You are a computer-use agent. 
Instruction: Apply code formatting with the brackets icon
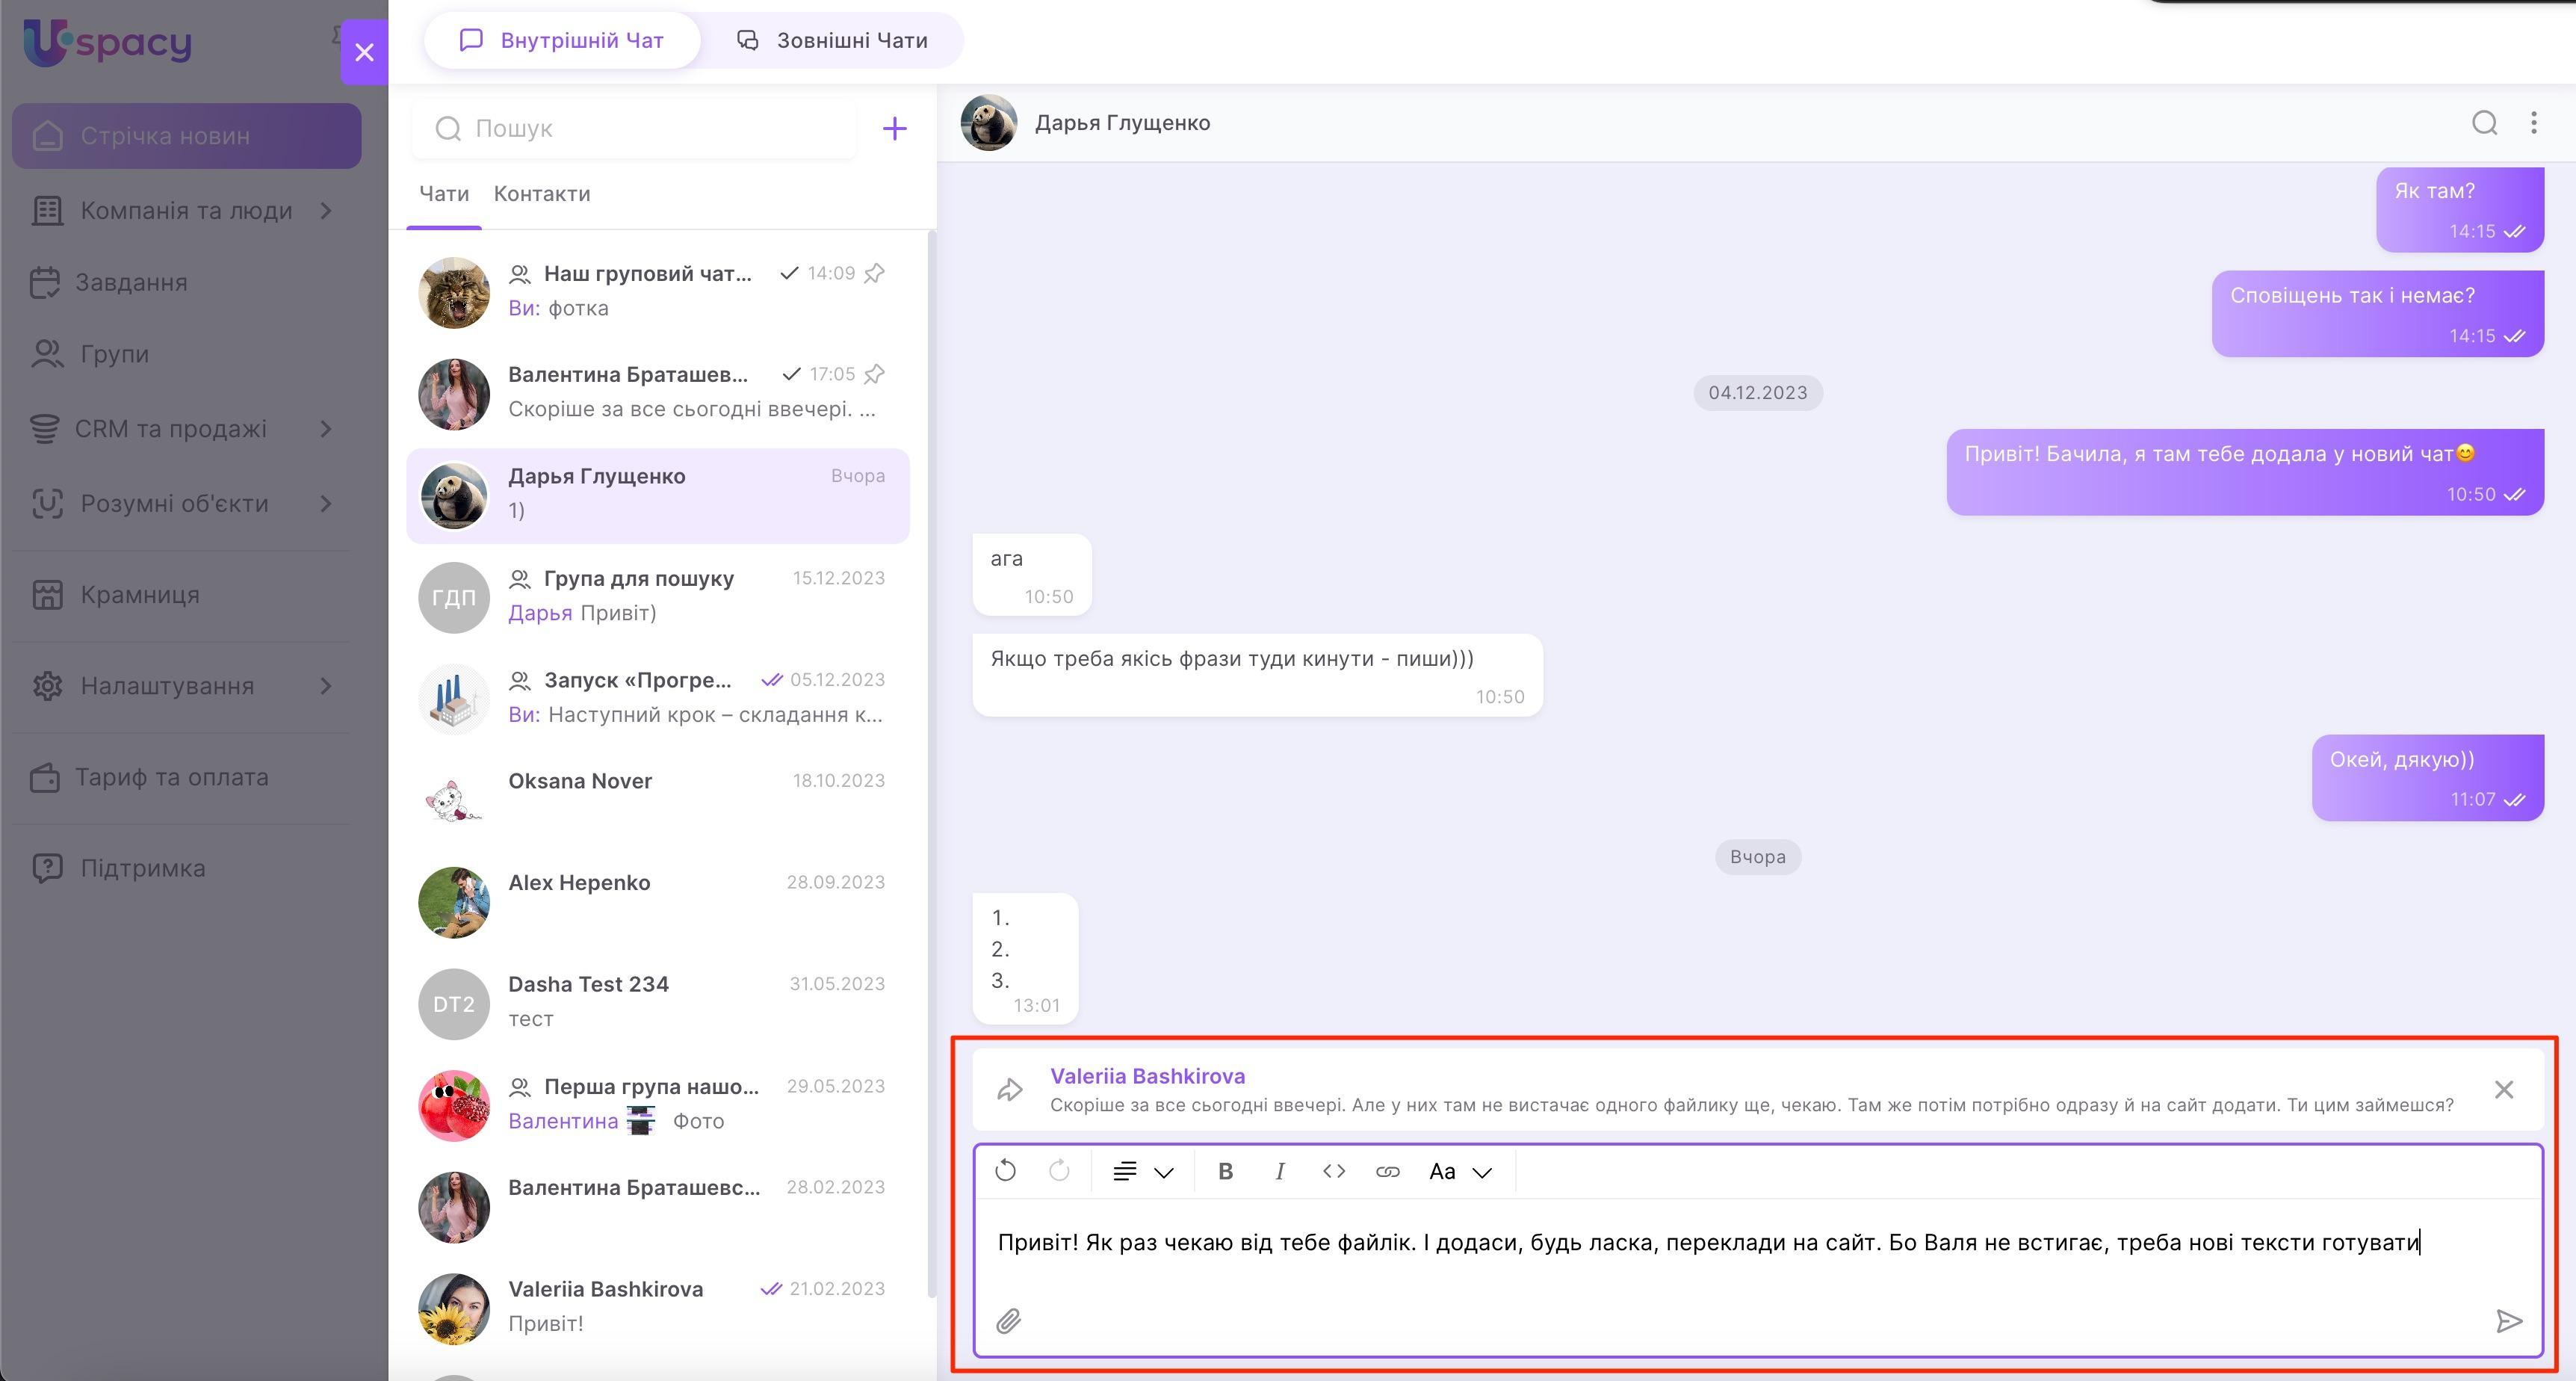[x=1333, y=1171]
